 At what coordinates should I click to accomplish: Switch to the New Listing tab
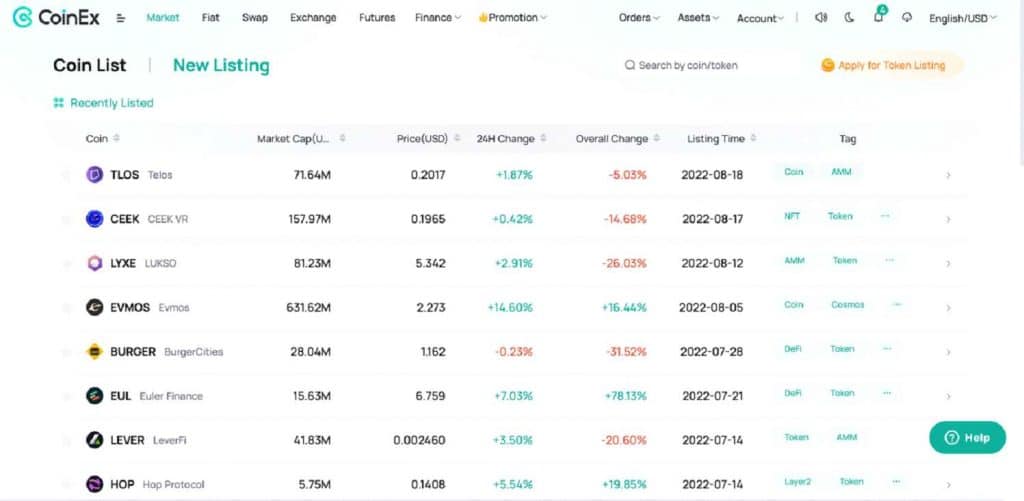(x=221, y=65)
